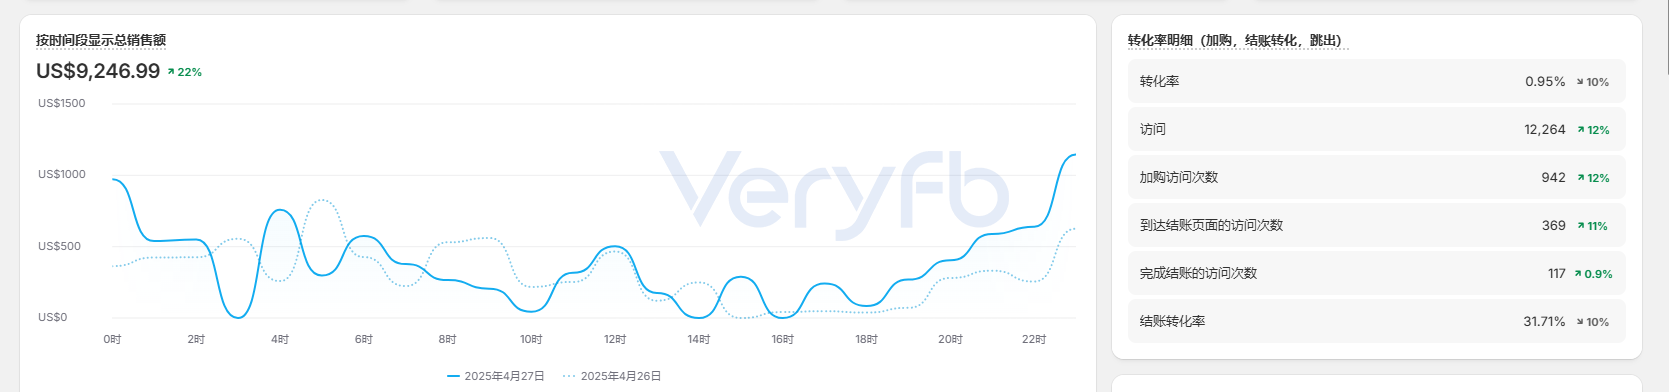Toggle the 2025年4月27日 solid line legend
The width and height of the screenshot is (1669, 392).
[x=496, y=376]
